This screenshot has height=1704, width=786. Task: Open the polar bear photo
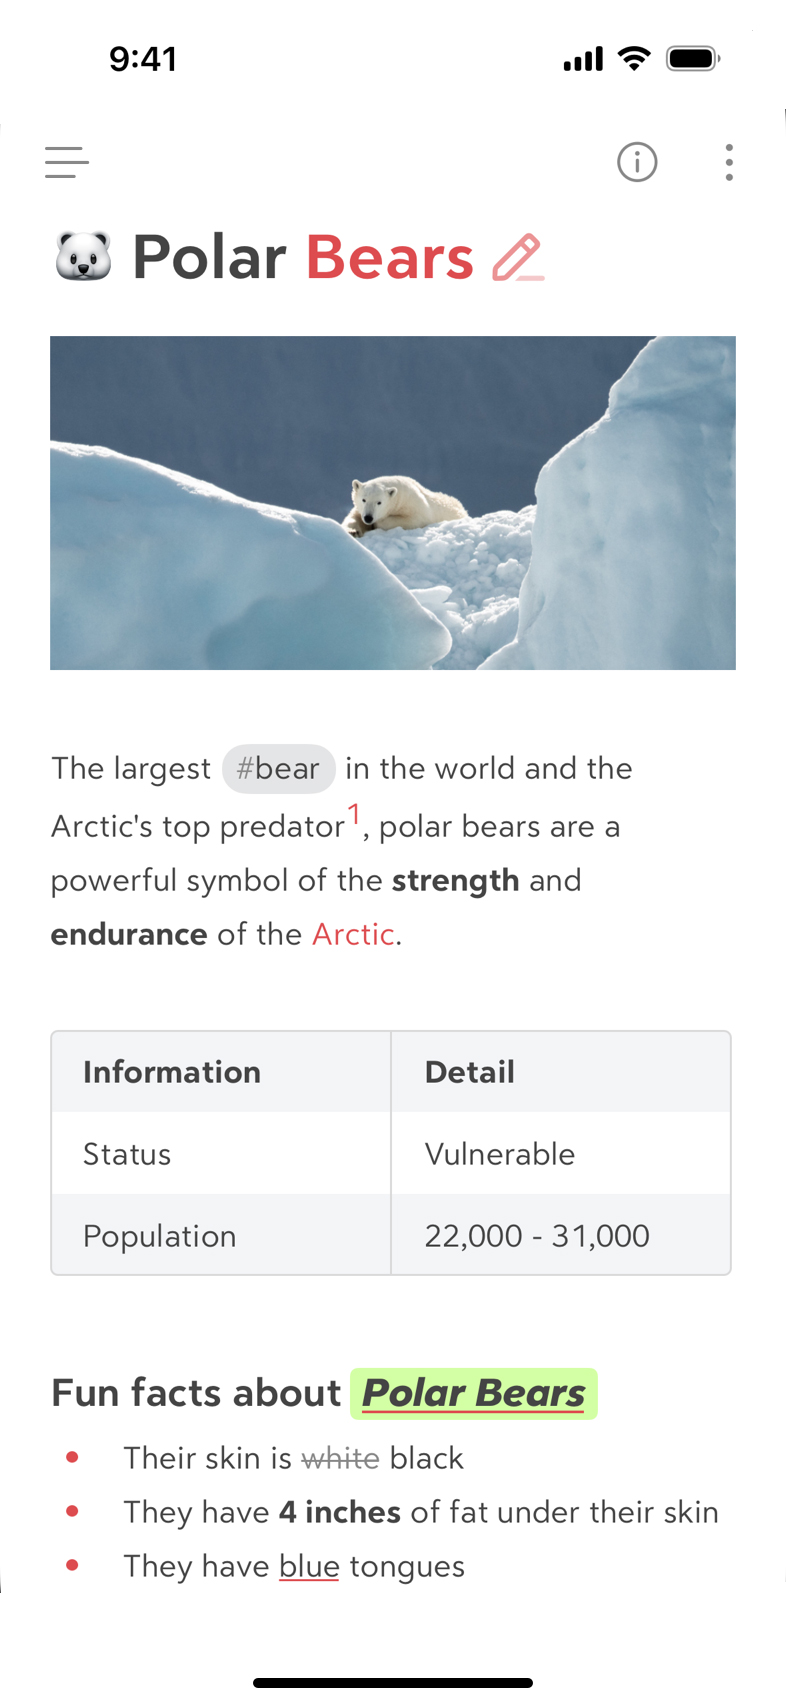[x=393, y=503]
